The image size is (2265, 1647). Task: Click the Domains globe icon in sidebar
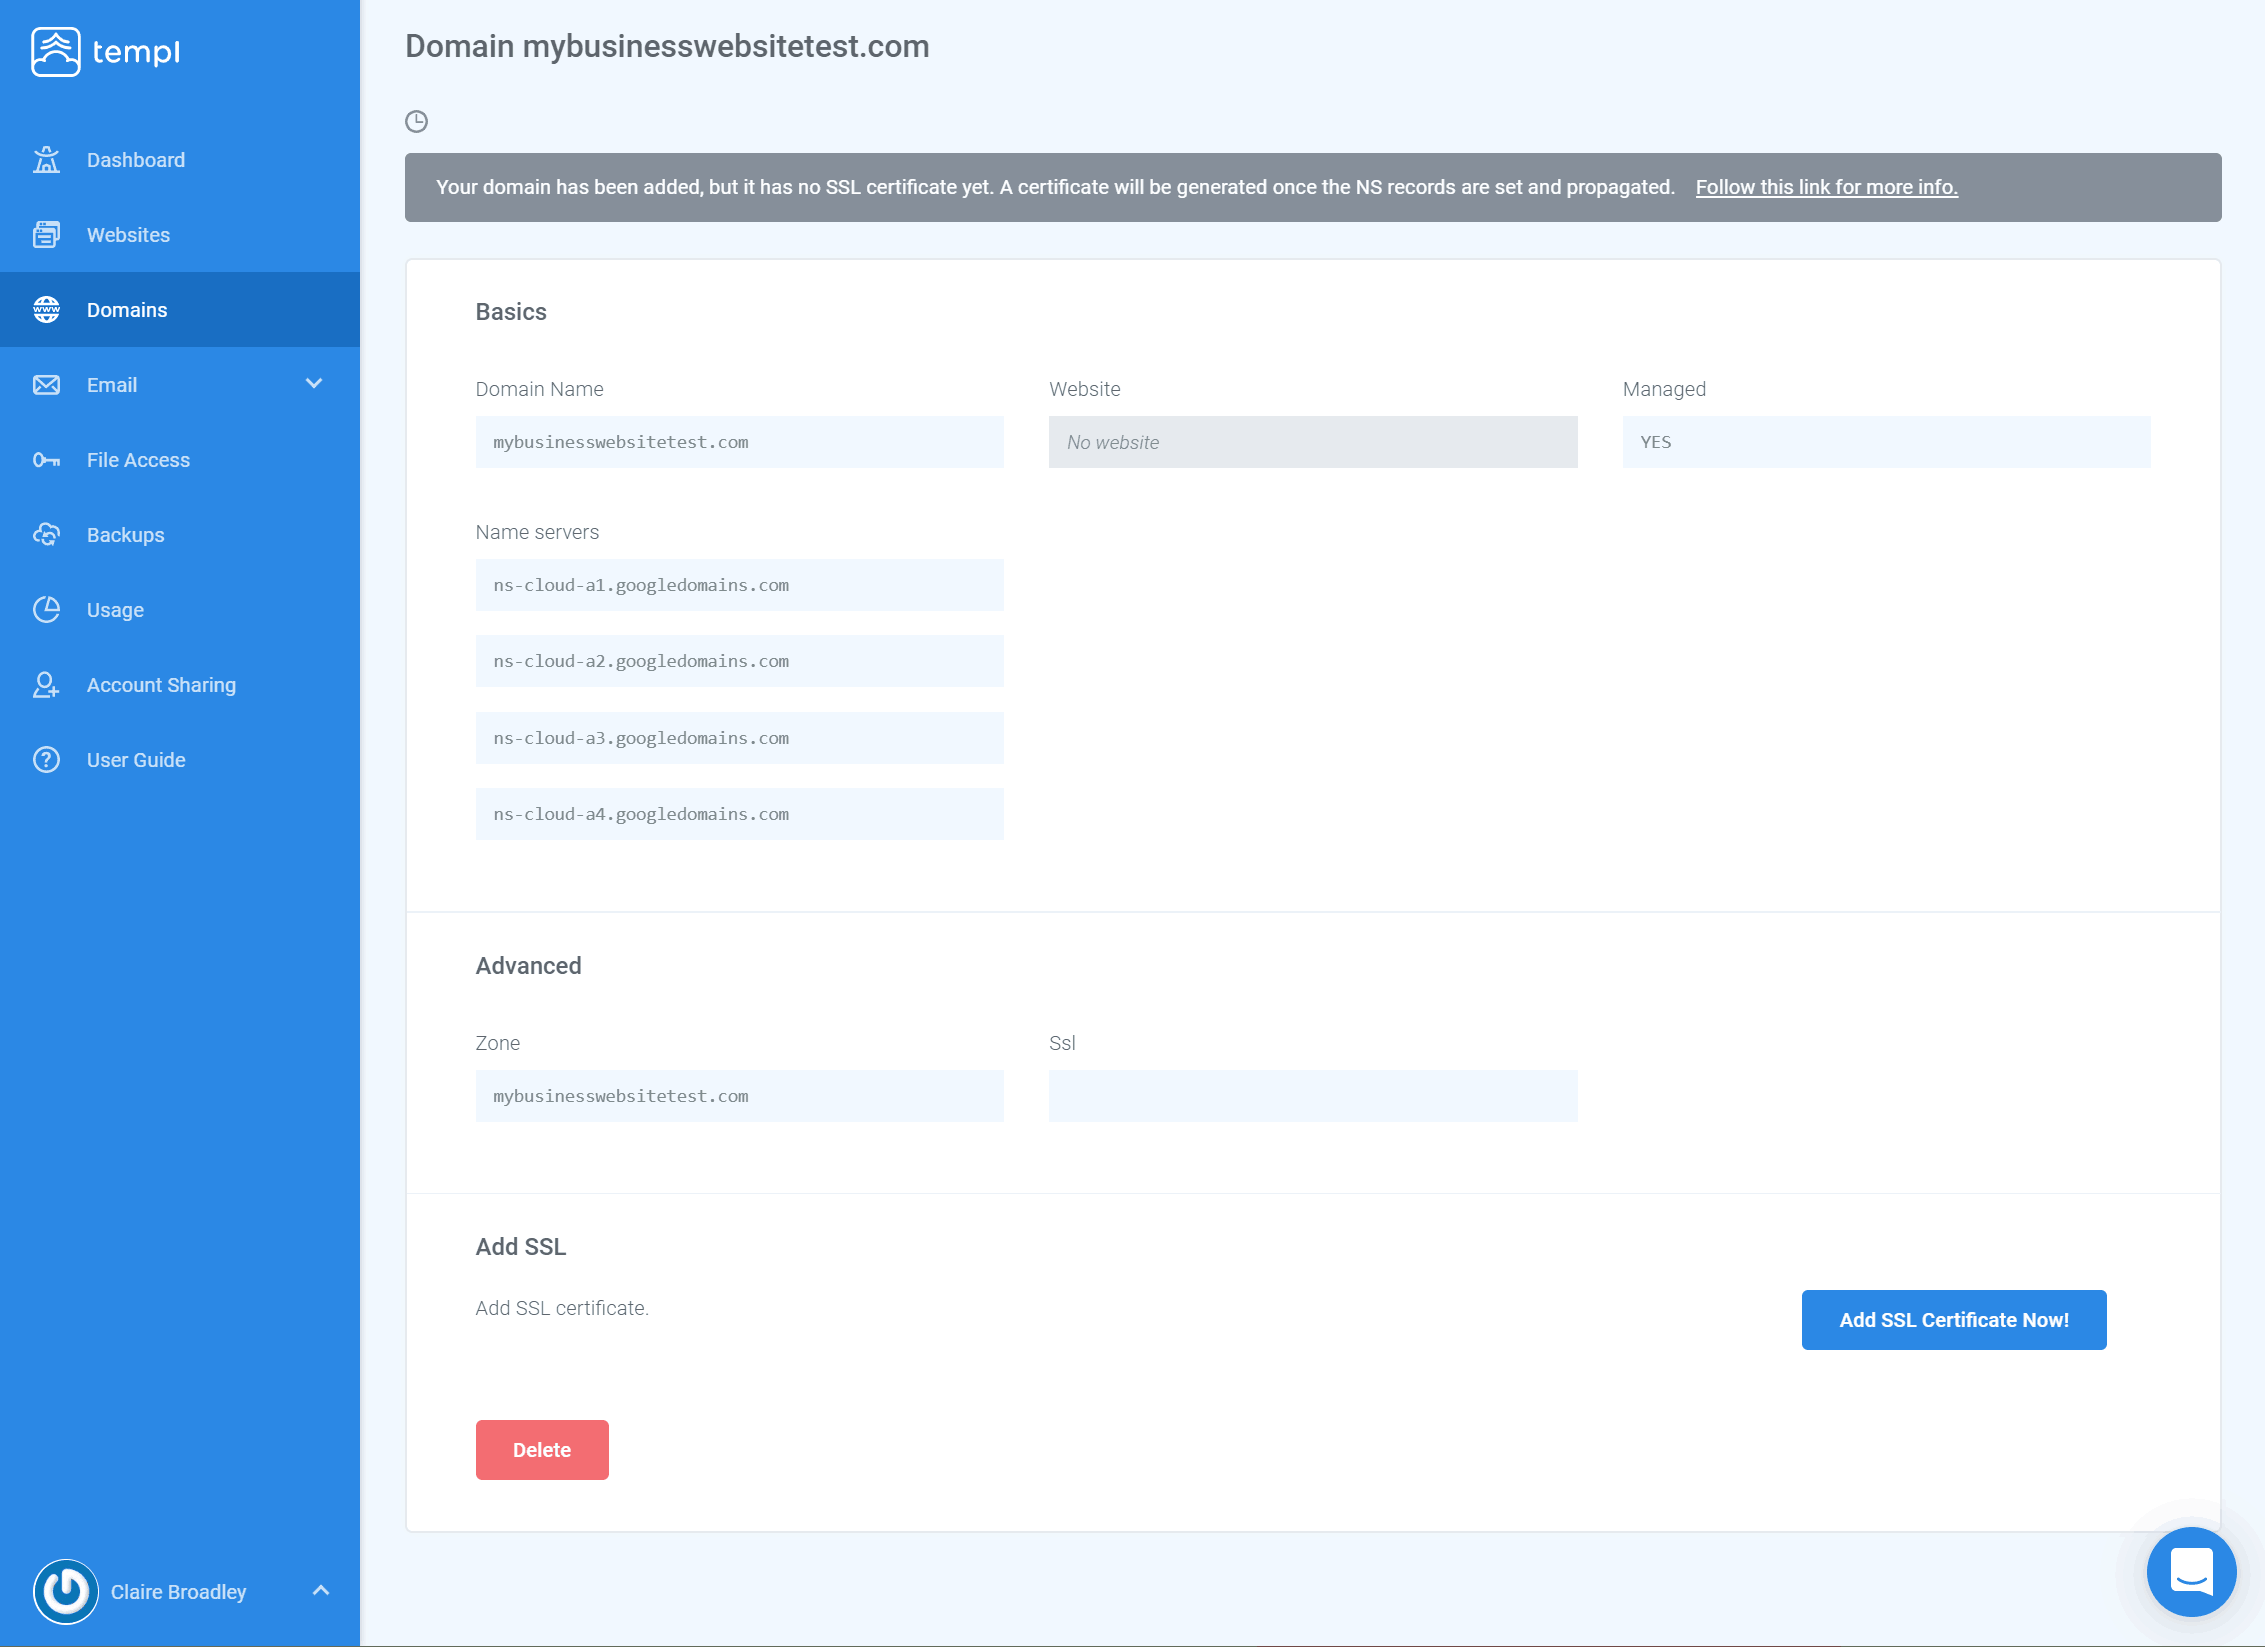47,309
